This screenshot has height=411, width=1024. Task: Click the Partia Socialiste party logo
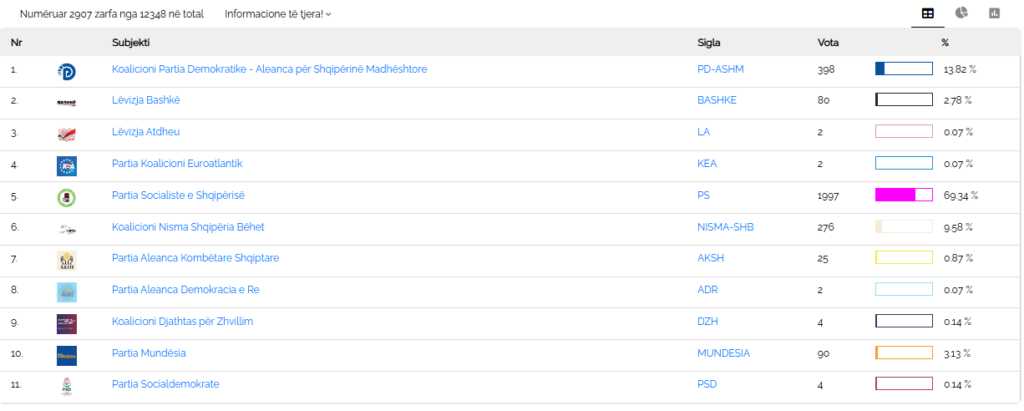(x=66, y=197)
